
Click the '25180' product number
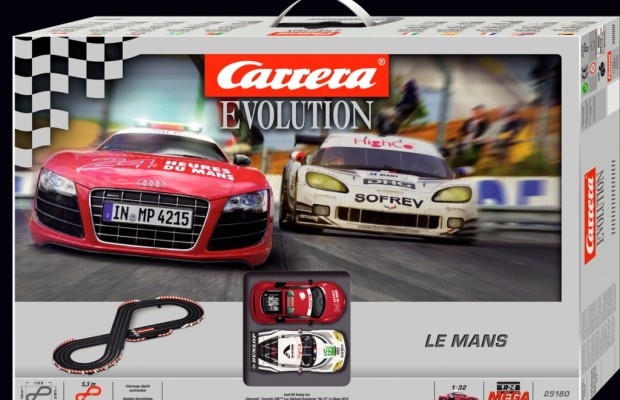[557, 394]
